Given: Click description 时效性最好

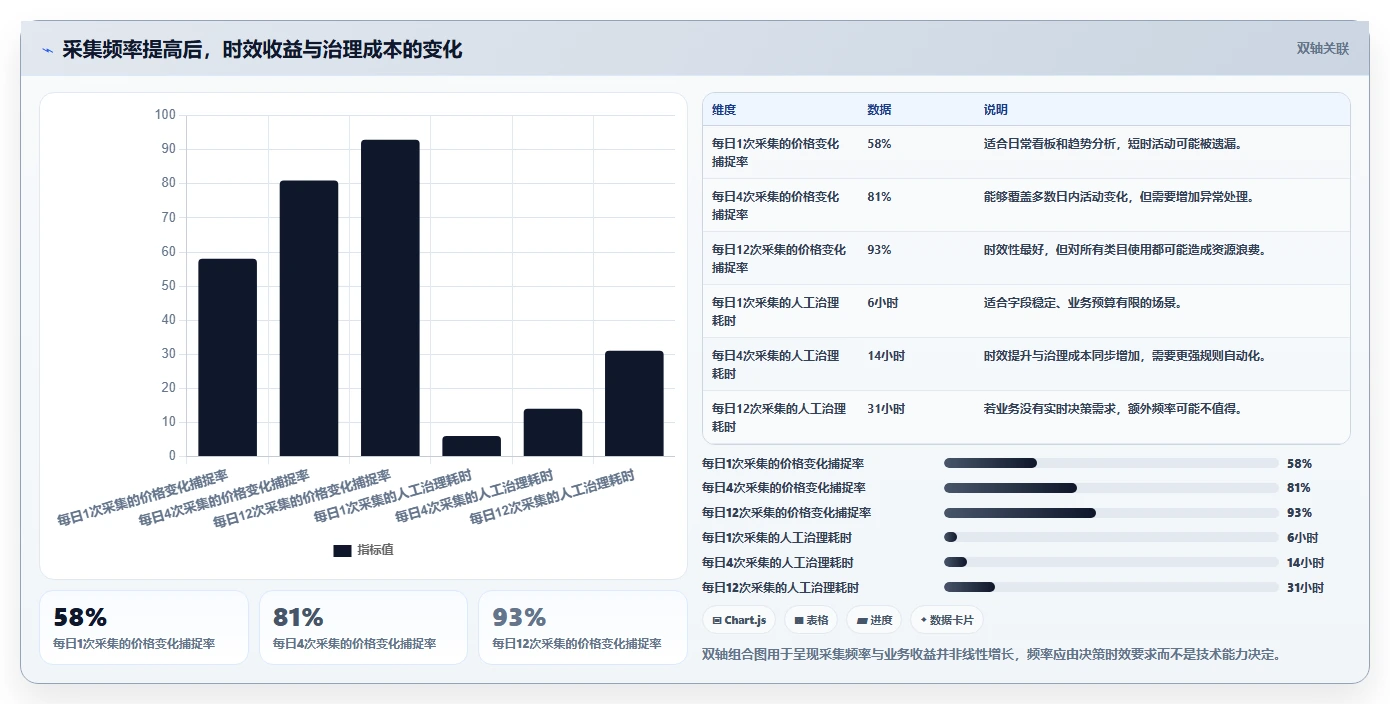Looking at the screenshot, I should [1125, 250].
